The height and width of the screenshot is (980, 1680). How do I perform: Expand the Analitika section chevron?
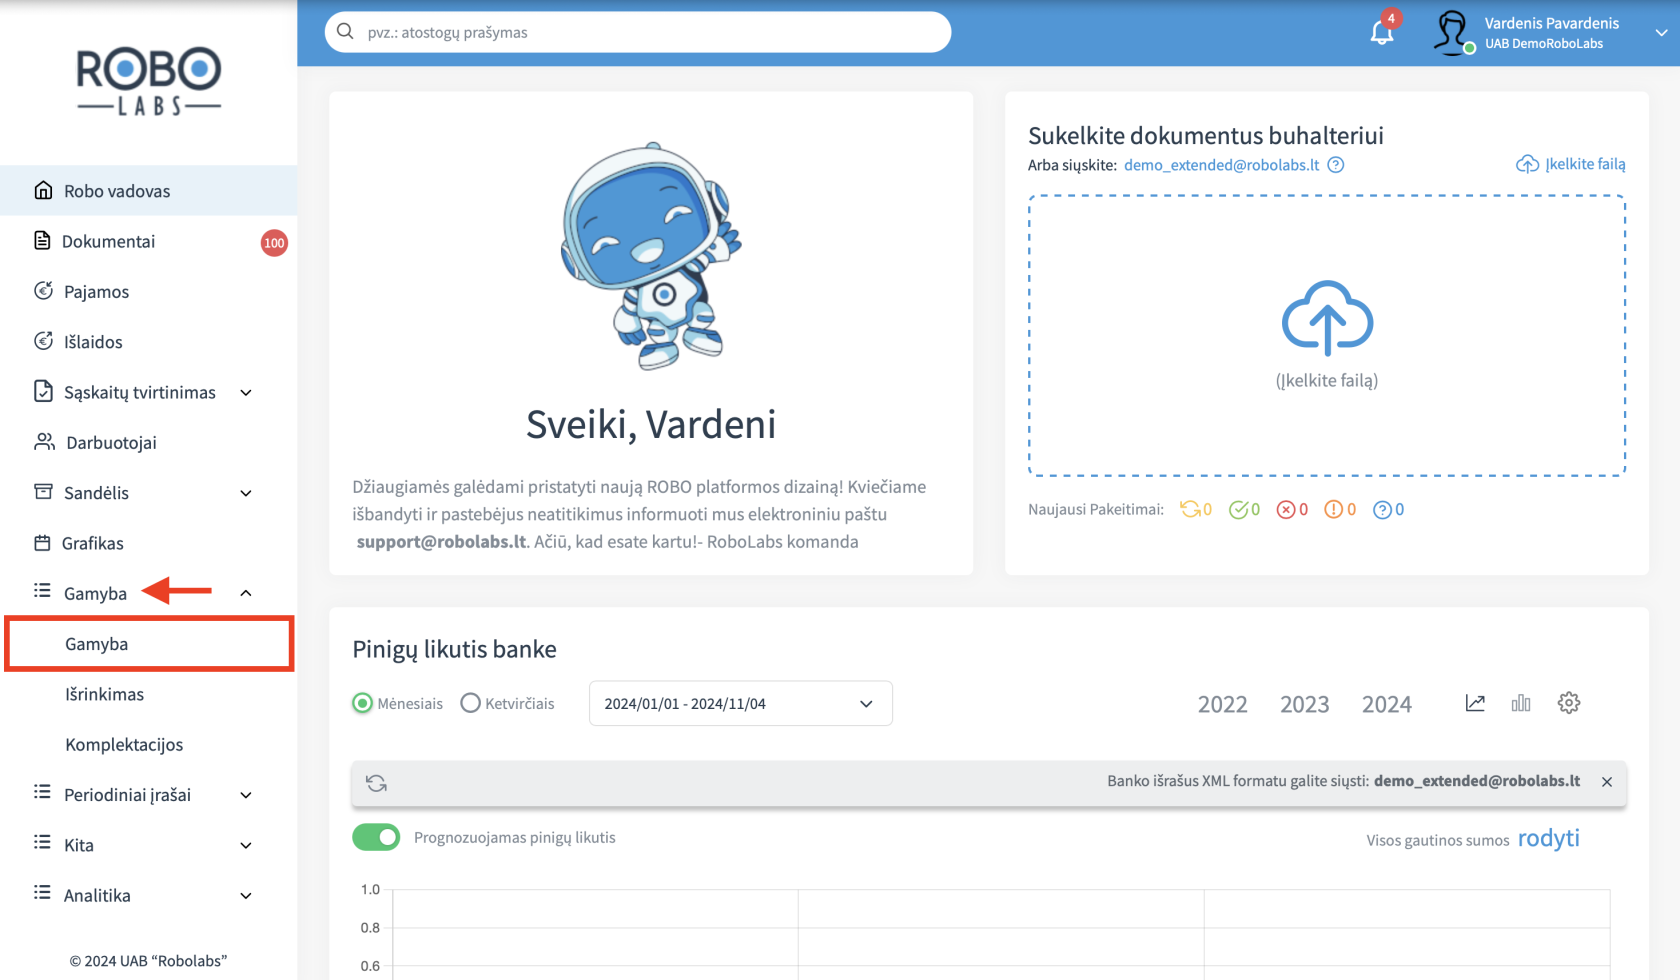[x=246, y=896]
